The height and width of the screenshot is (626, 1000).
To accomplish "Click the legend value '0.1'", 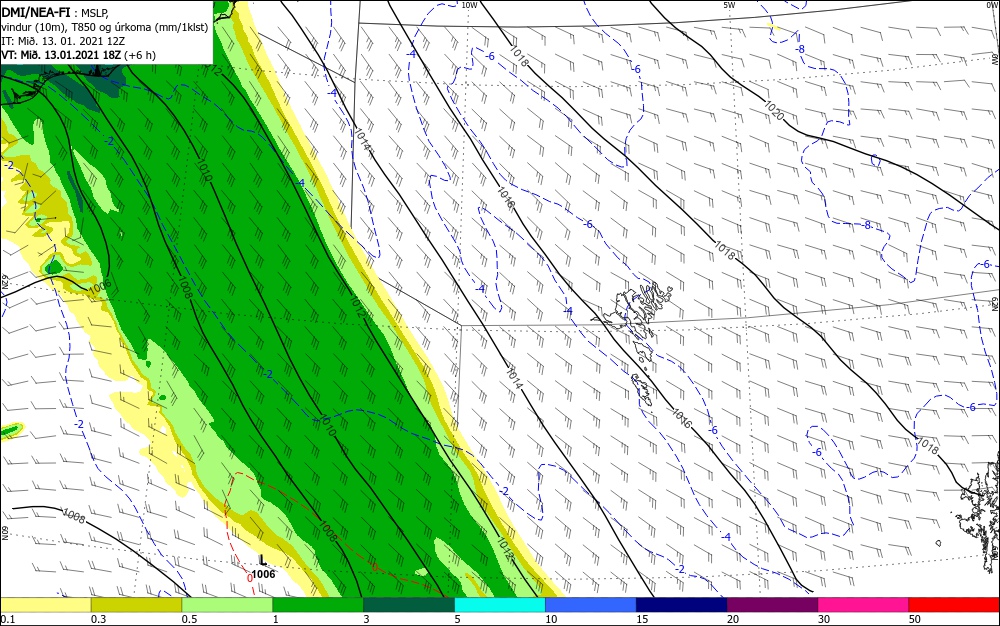I will point(8,619).
